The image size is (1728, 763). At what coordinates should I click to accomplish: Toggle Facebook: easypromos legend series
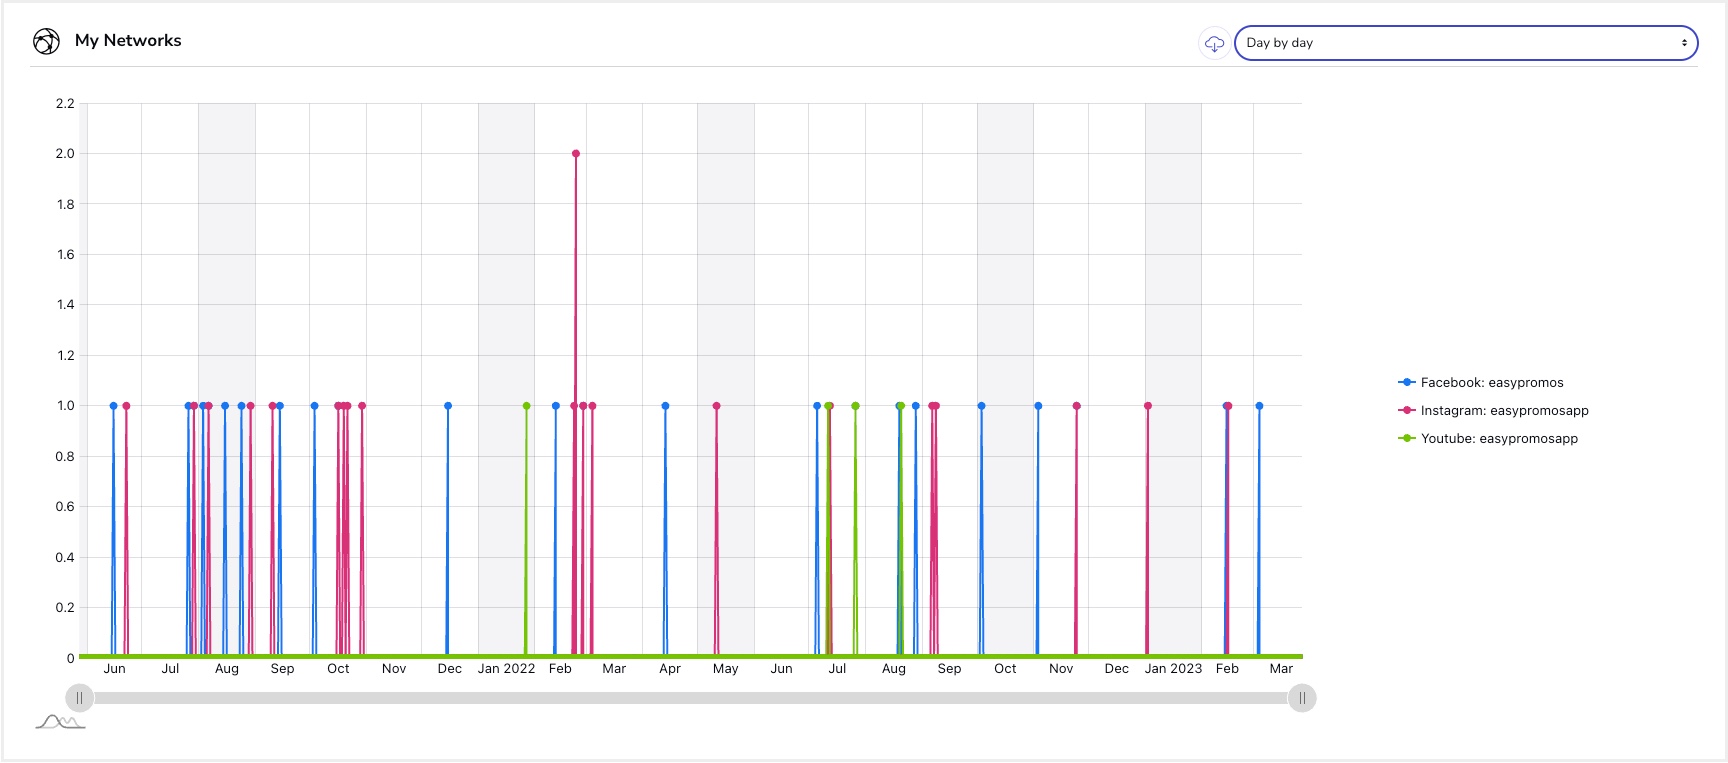pos(1481,382)
